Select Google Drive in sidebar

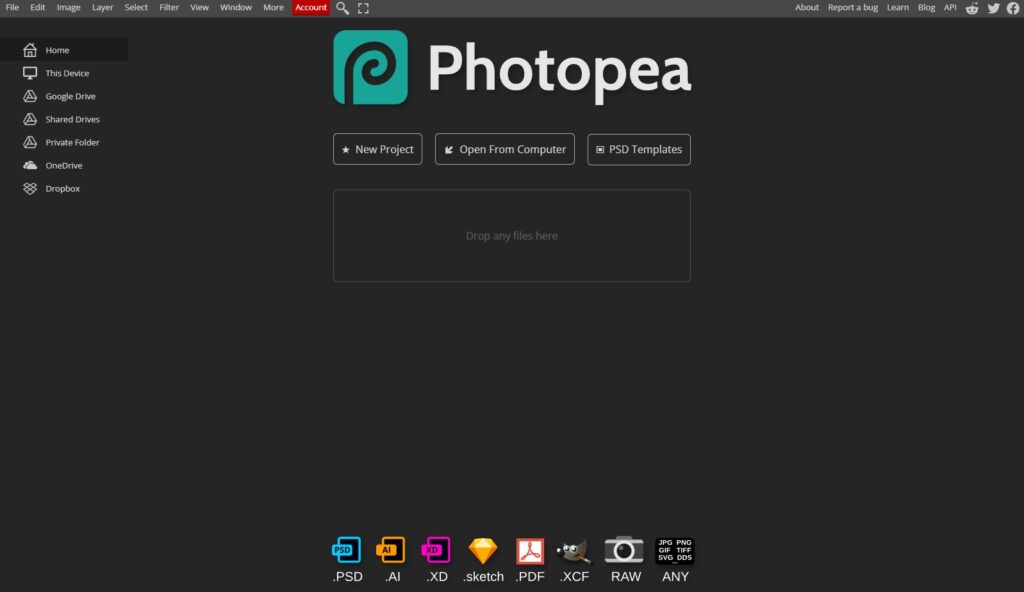pos(70,97)
